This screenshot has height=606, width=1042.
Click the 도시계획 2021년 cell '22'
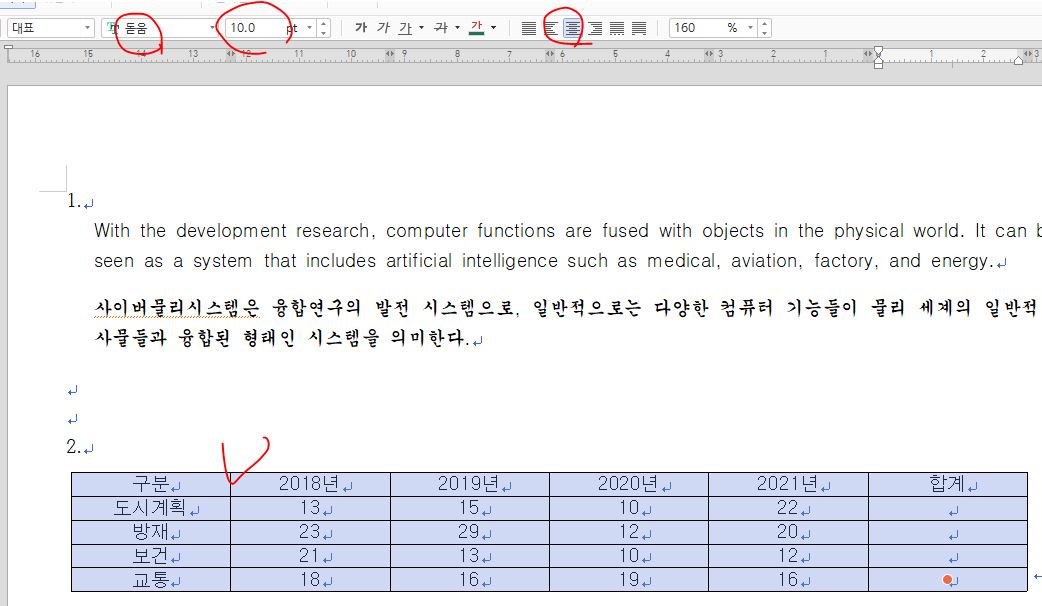pos(788,508)
